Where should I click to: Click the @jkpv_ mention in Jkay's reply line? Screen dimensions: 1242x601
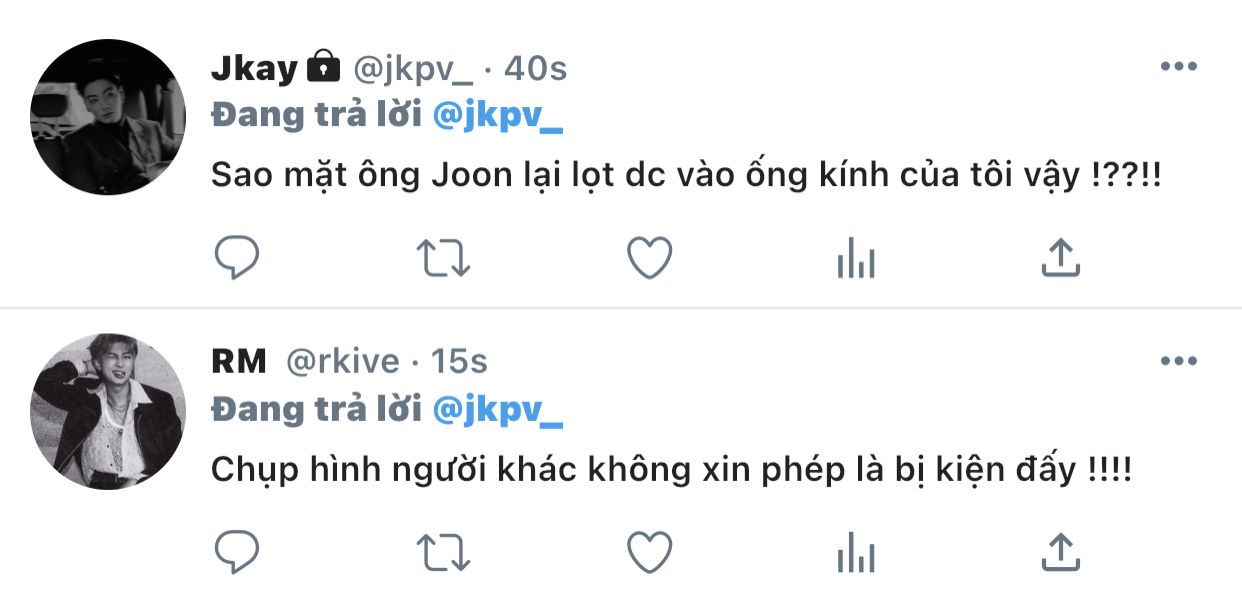(x=498, y=116)
